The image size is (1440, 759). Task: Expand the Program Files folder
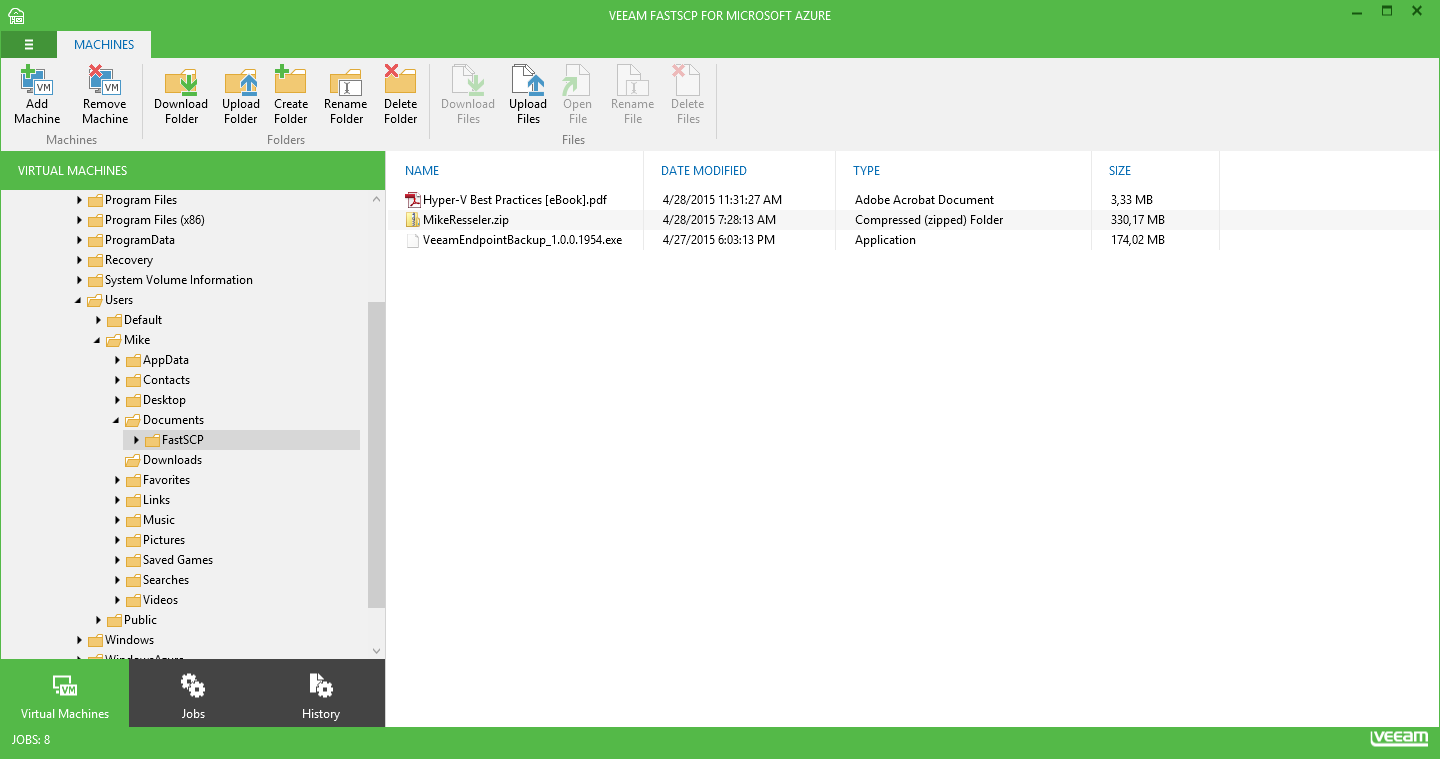[80, 200]
